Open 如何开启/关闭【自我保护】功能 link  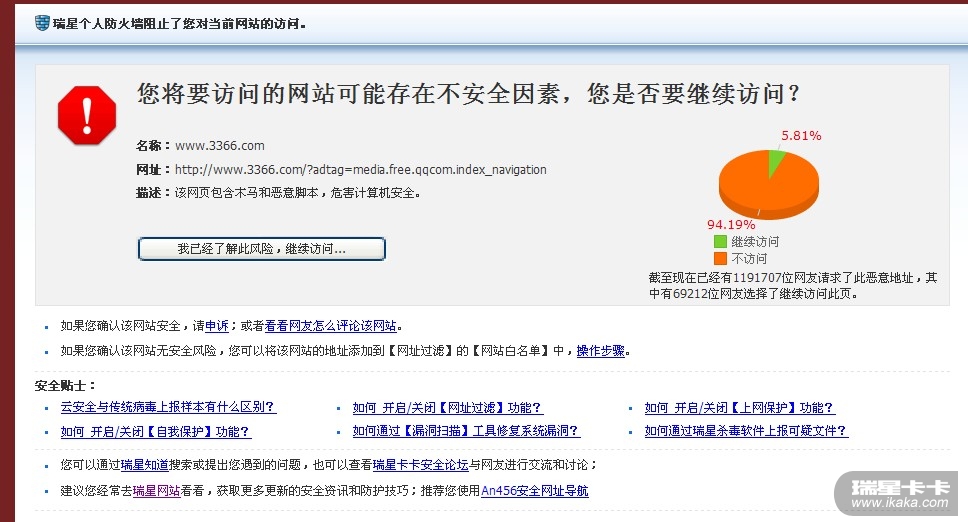pyautogui.click(x=156, y=431)
